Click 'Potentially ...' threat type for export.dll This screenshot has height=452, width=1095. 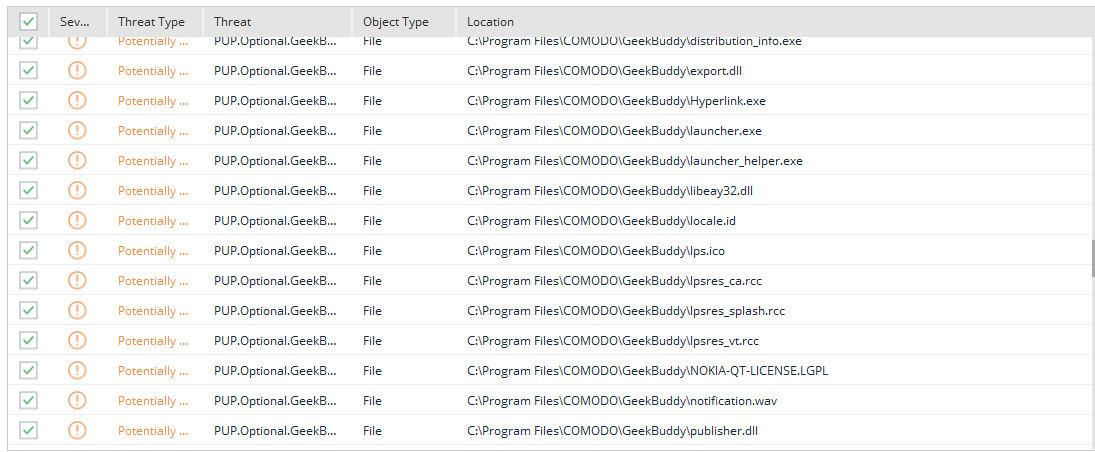click(153, 71)
